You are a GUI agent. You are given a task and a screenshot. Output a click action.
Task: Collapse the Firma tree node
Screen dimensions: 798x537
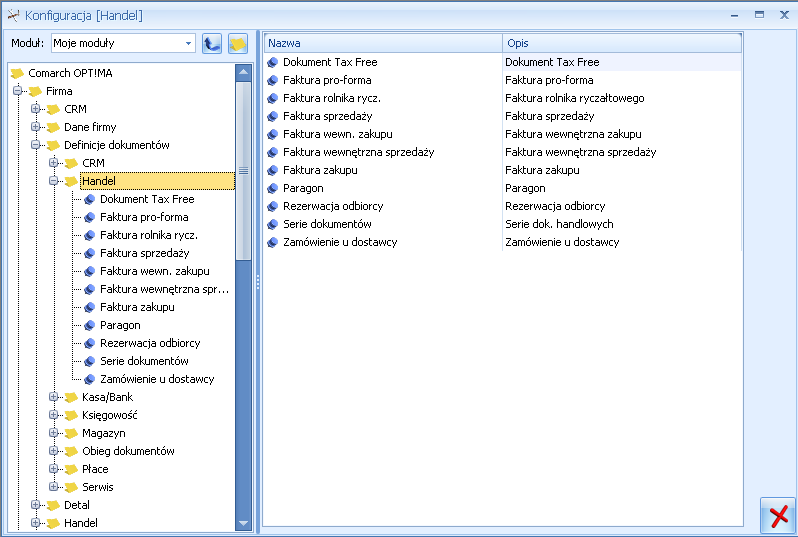(18, 91)
